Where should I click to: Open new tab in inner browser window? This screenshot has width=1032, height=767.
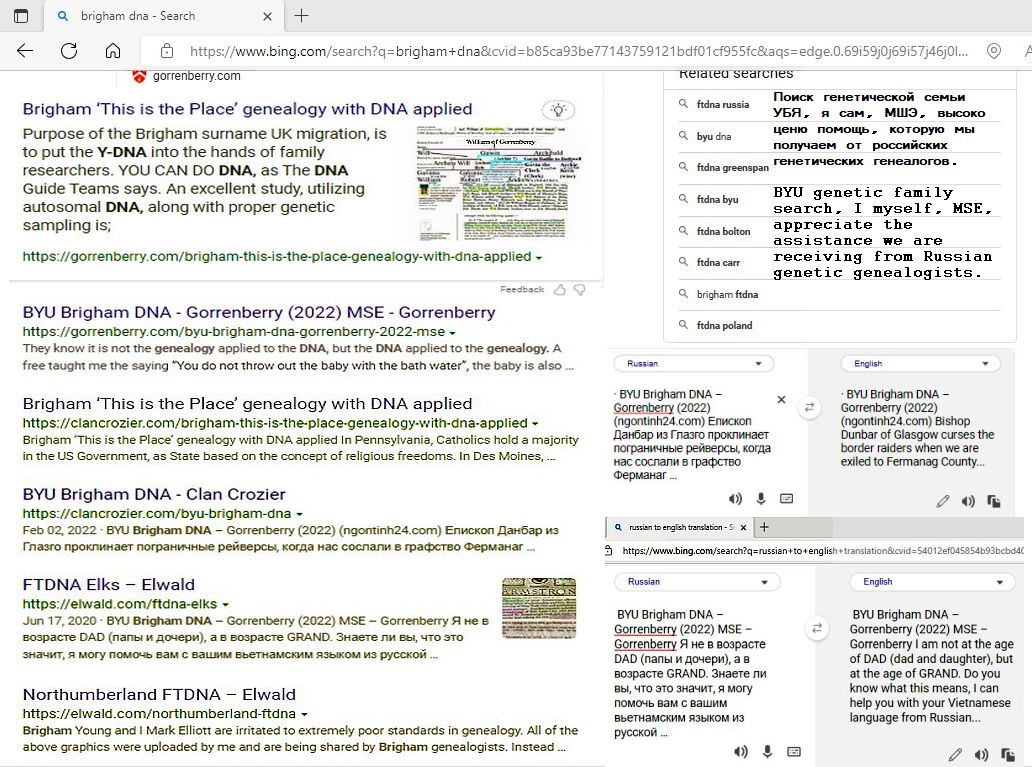[764, 527]
